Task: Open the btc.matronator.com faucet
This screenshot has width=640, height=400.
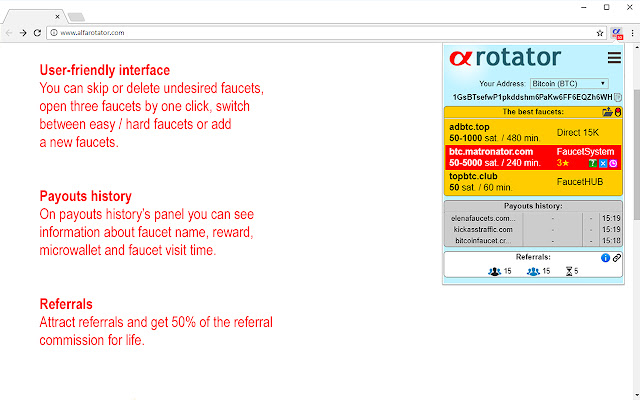Action: point(533,157)
